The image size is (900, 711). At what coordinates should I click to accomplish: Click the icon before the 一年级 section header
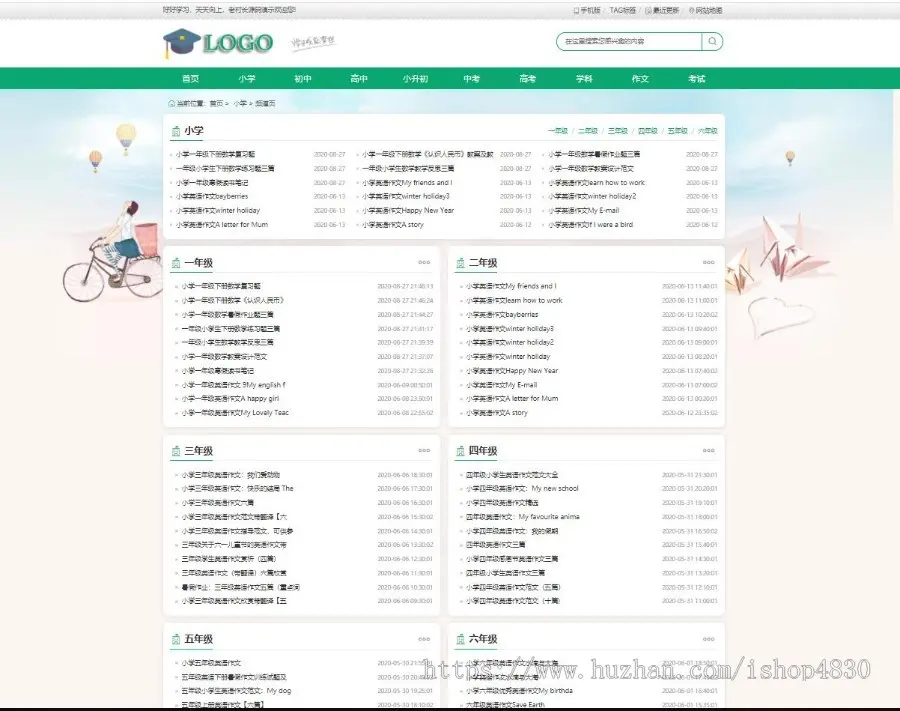(x=175, y=262)
